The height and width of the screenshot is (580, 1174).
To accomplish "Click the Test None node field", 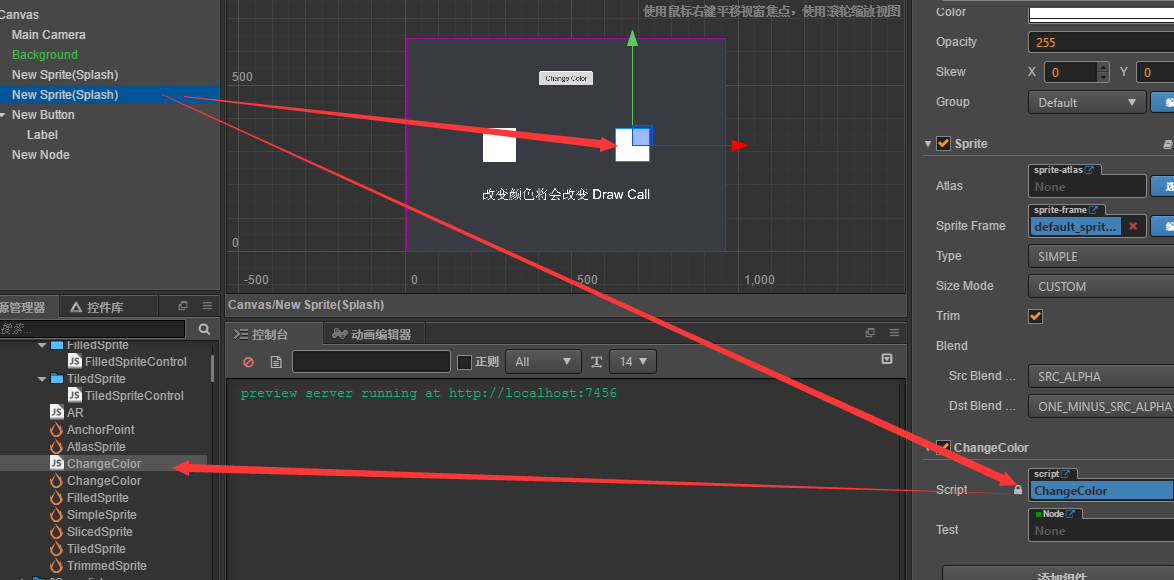I will click(1101, 530).
